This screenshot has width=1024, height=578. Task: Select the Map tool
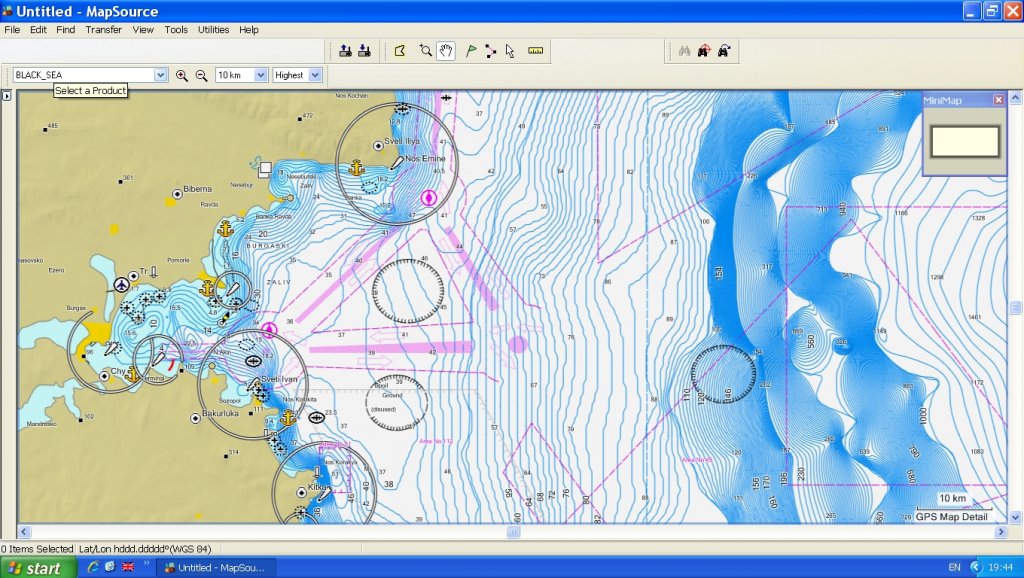tap(401, 51)
